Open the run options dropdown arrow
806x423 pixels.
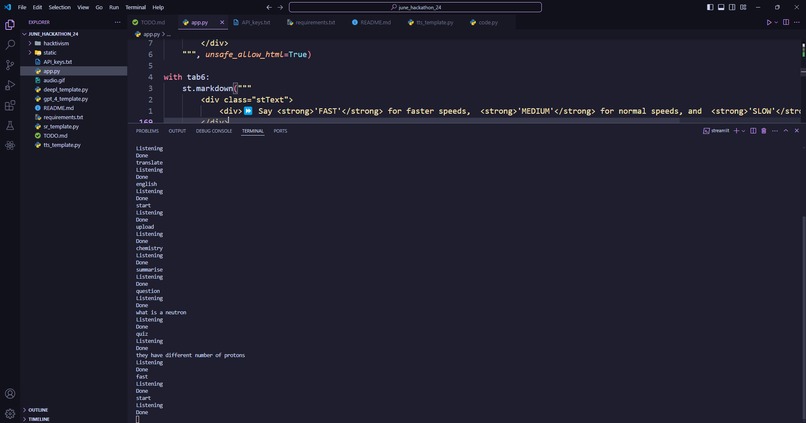pos(776,22)
